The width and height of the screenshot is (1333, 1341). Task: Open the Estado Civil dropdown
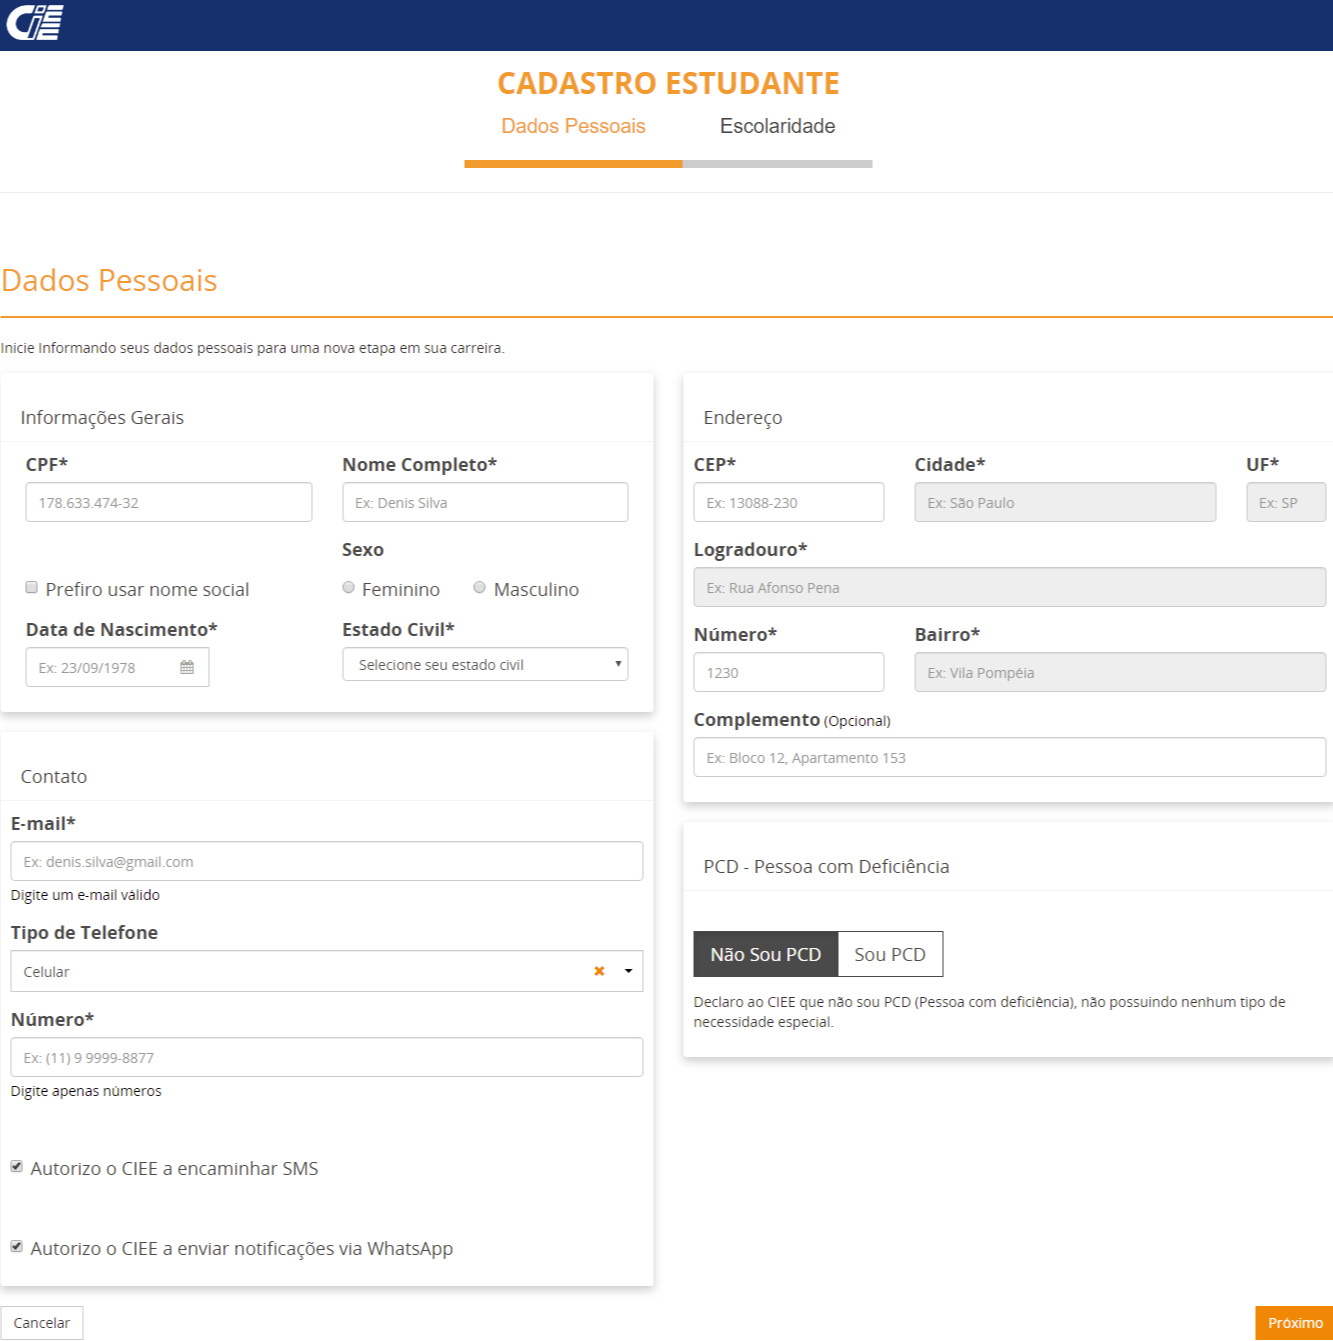click(x=485, y=665)
